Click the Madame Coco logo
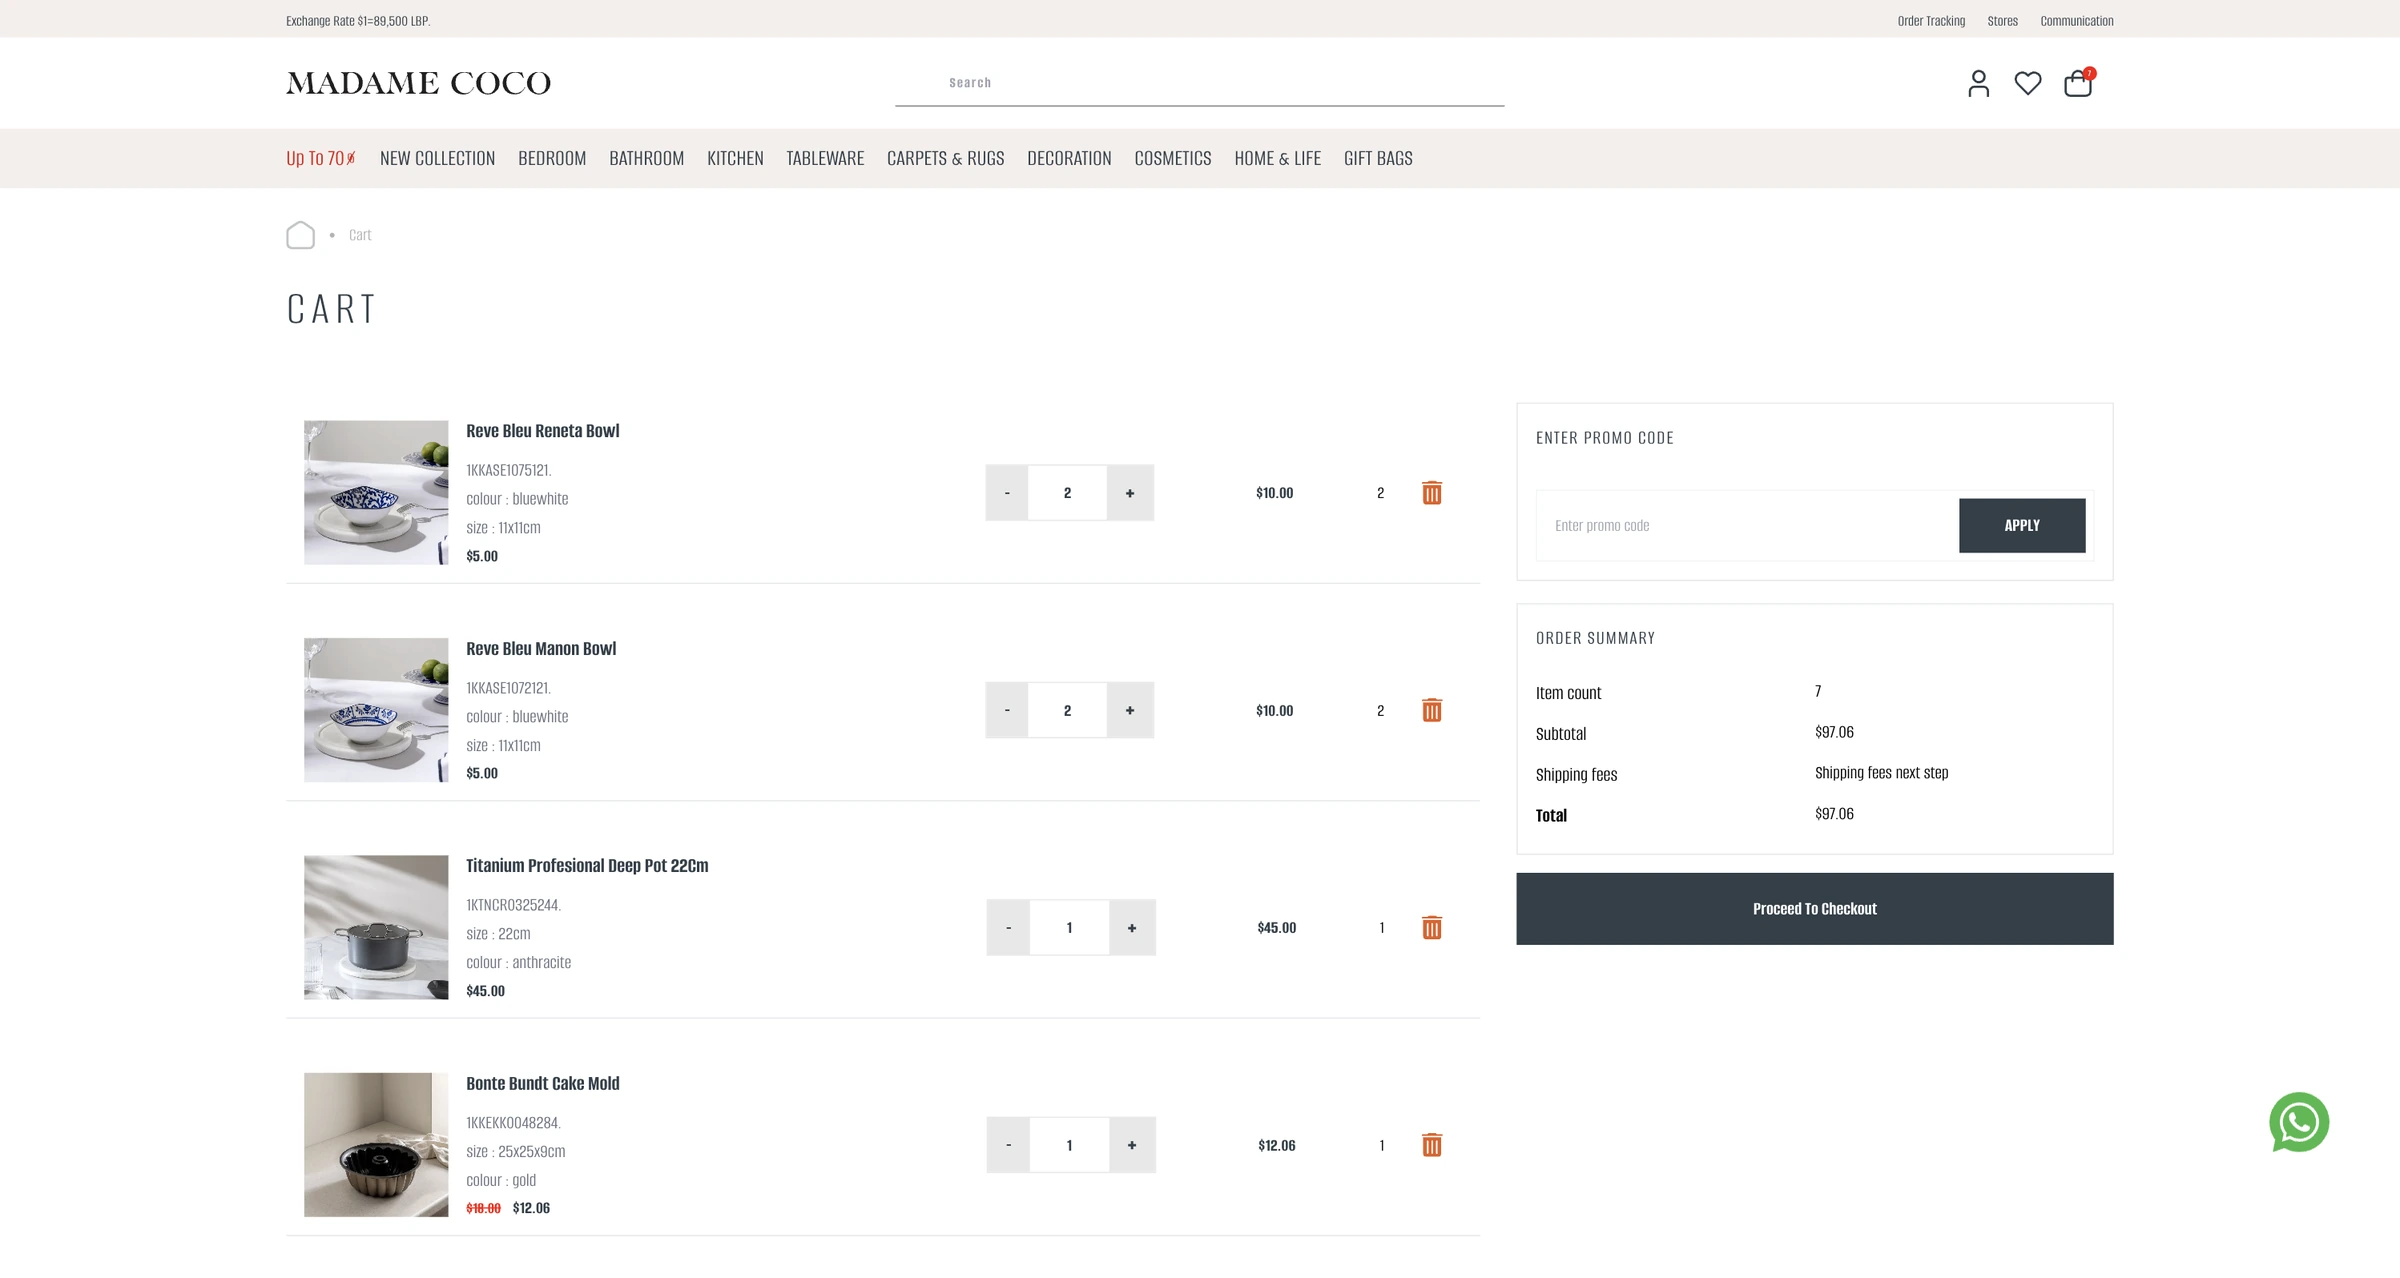Viewport: 2400px width, 1278px height. pyautogui.click(x=418, y=83)
